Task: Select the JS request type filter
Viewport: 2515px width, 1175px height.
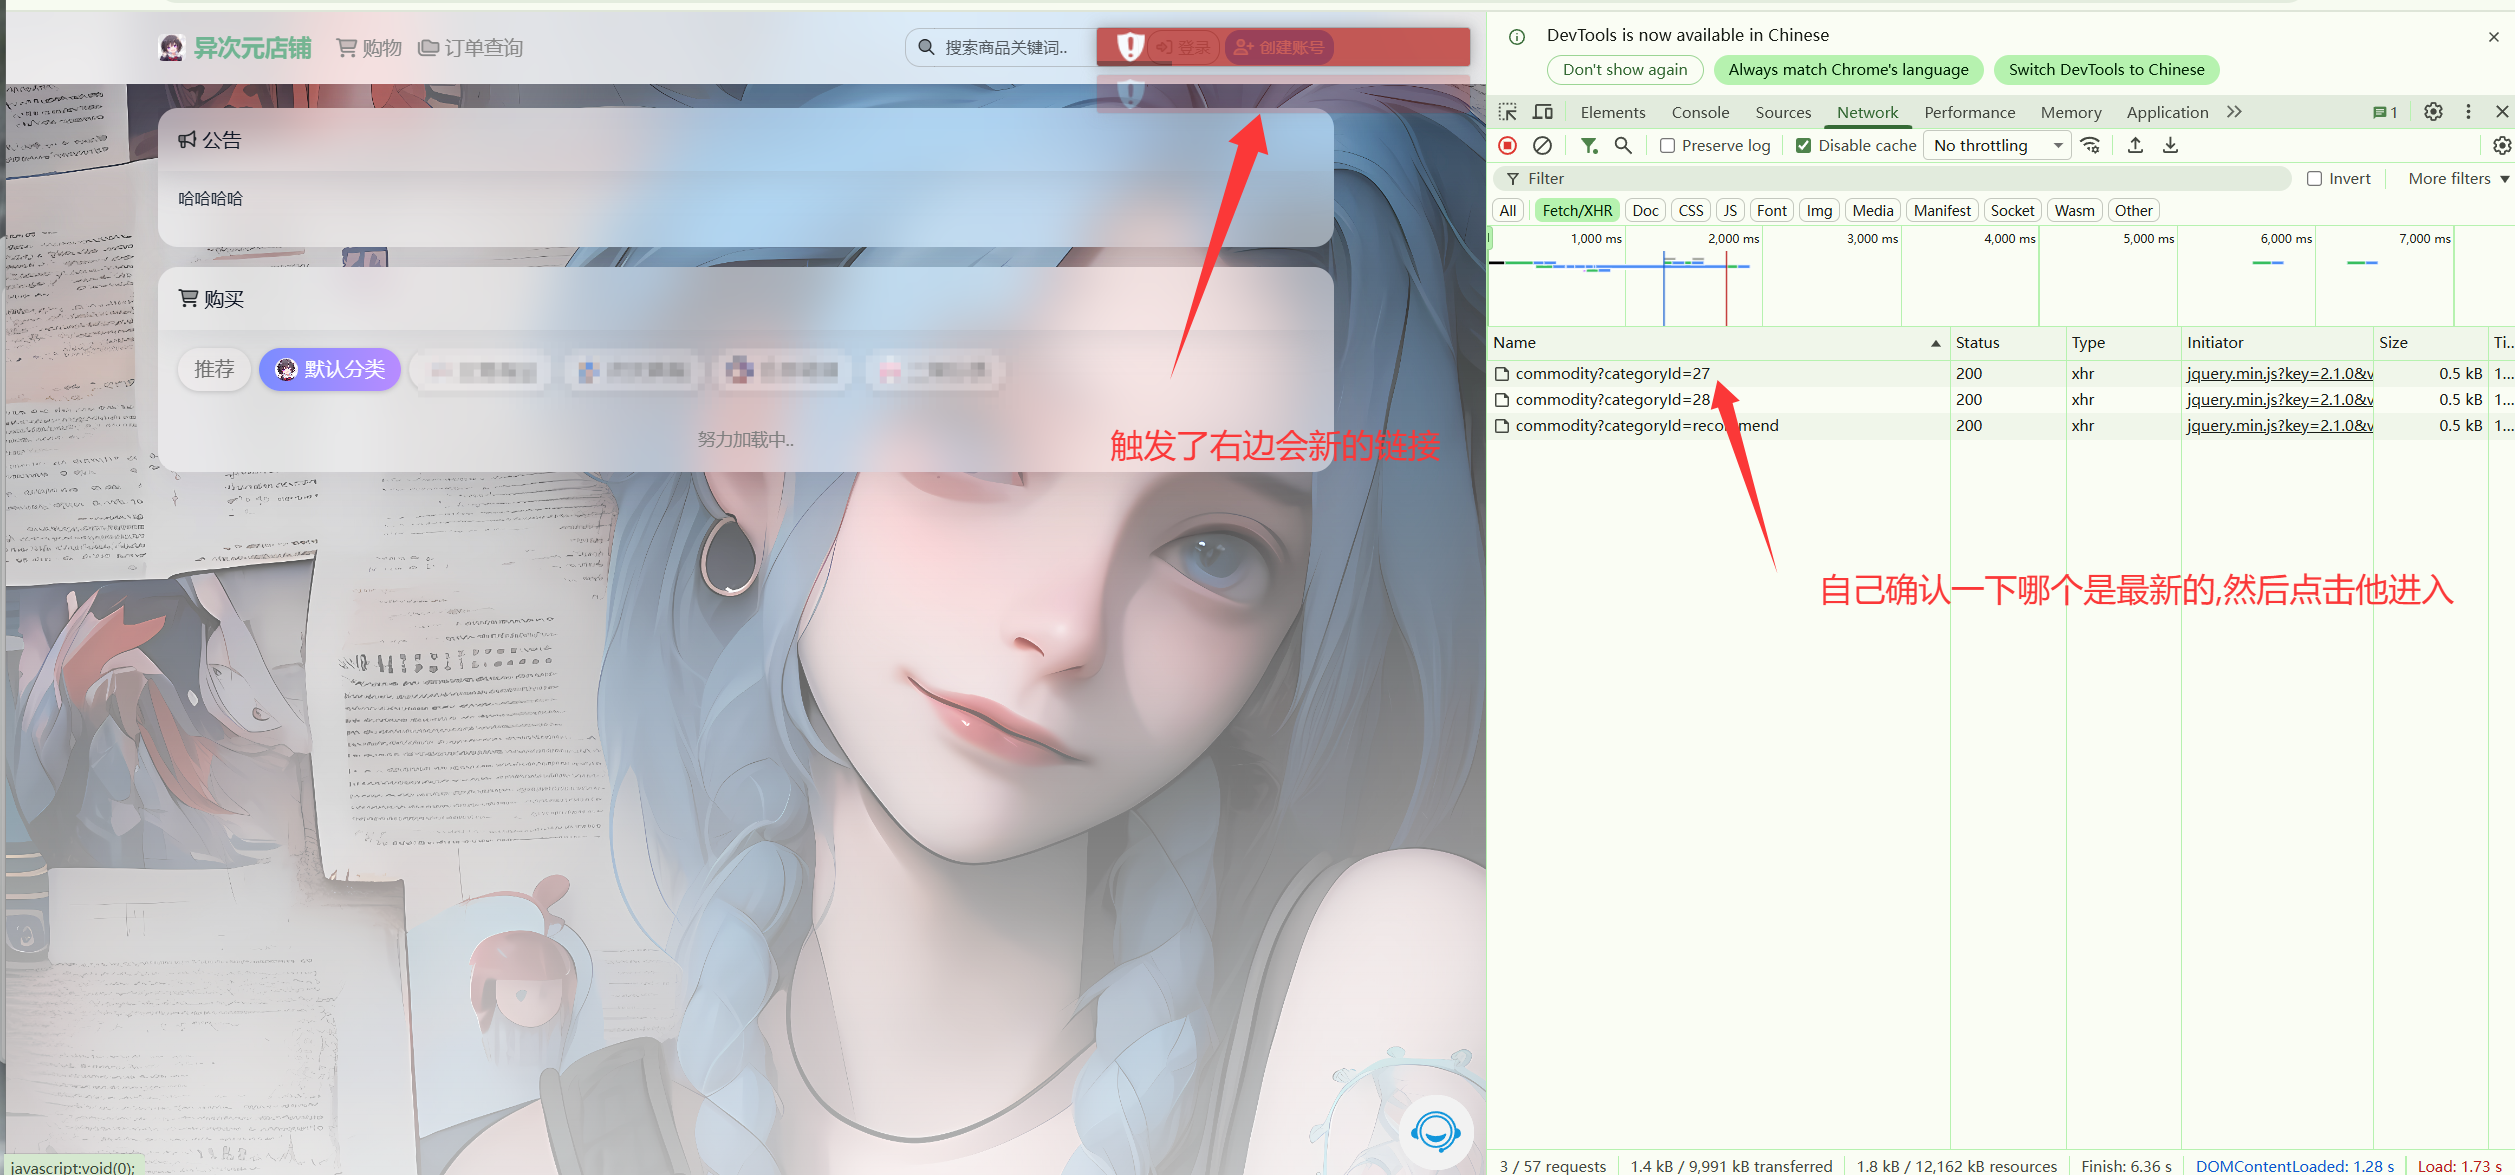Action: (x=1729, y=211)
